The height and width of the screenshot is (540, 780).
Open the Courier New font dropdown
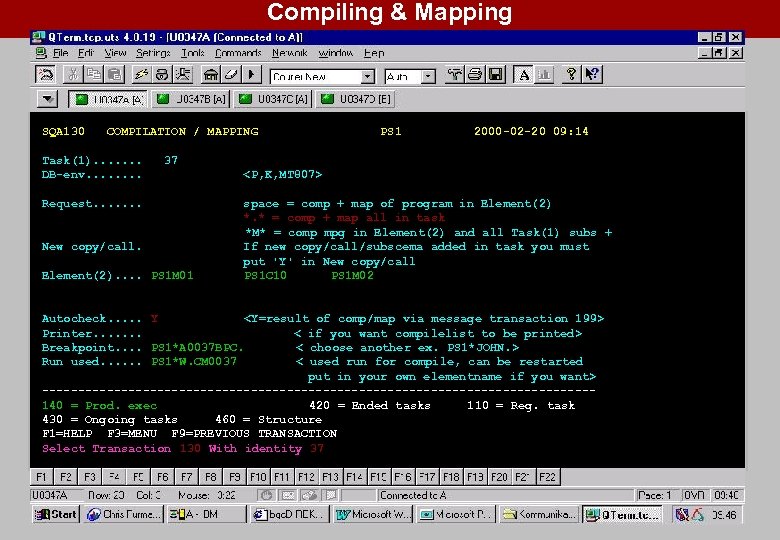click(367, 77)
